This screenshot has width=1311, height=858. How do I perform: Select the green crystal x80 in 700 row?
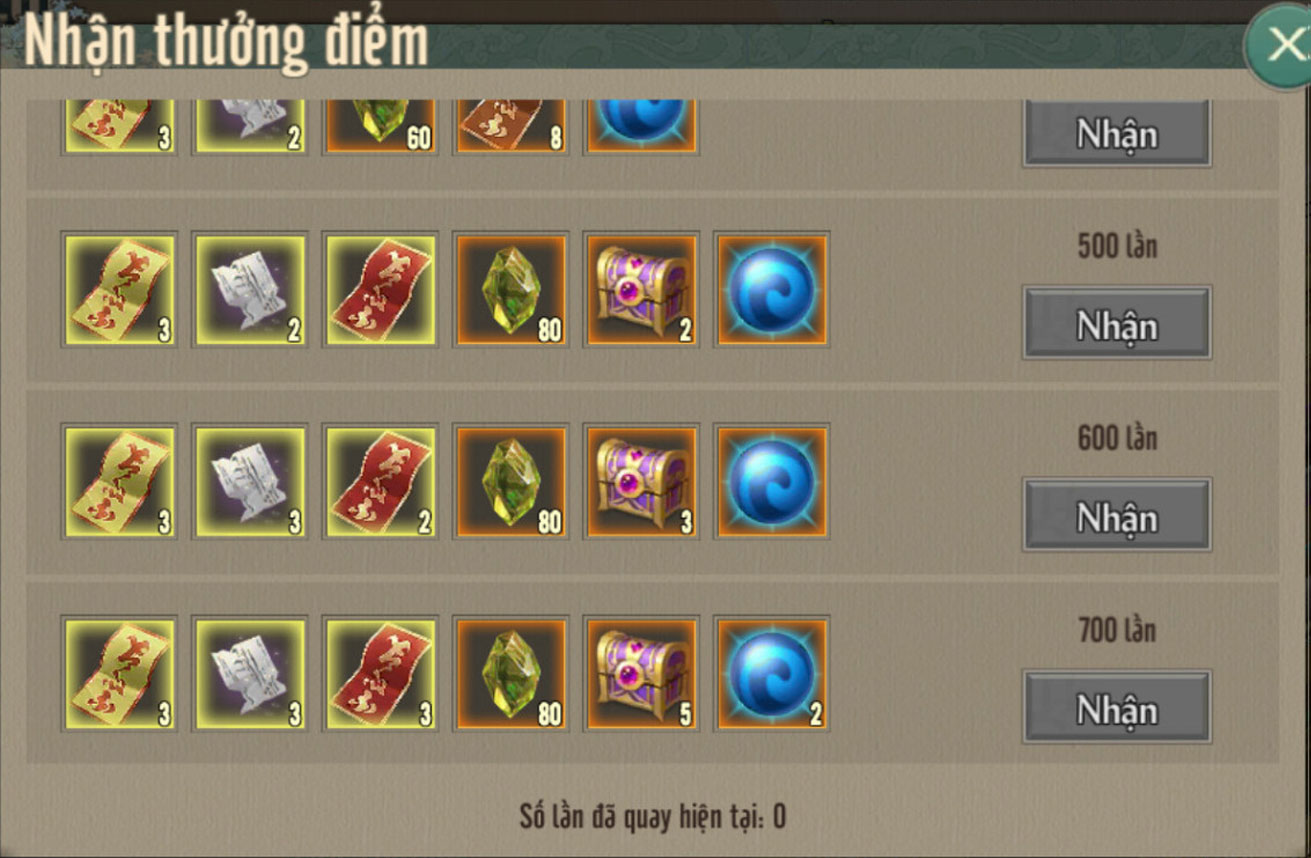[x=511, y=674]
